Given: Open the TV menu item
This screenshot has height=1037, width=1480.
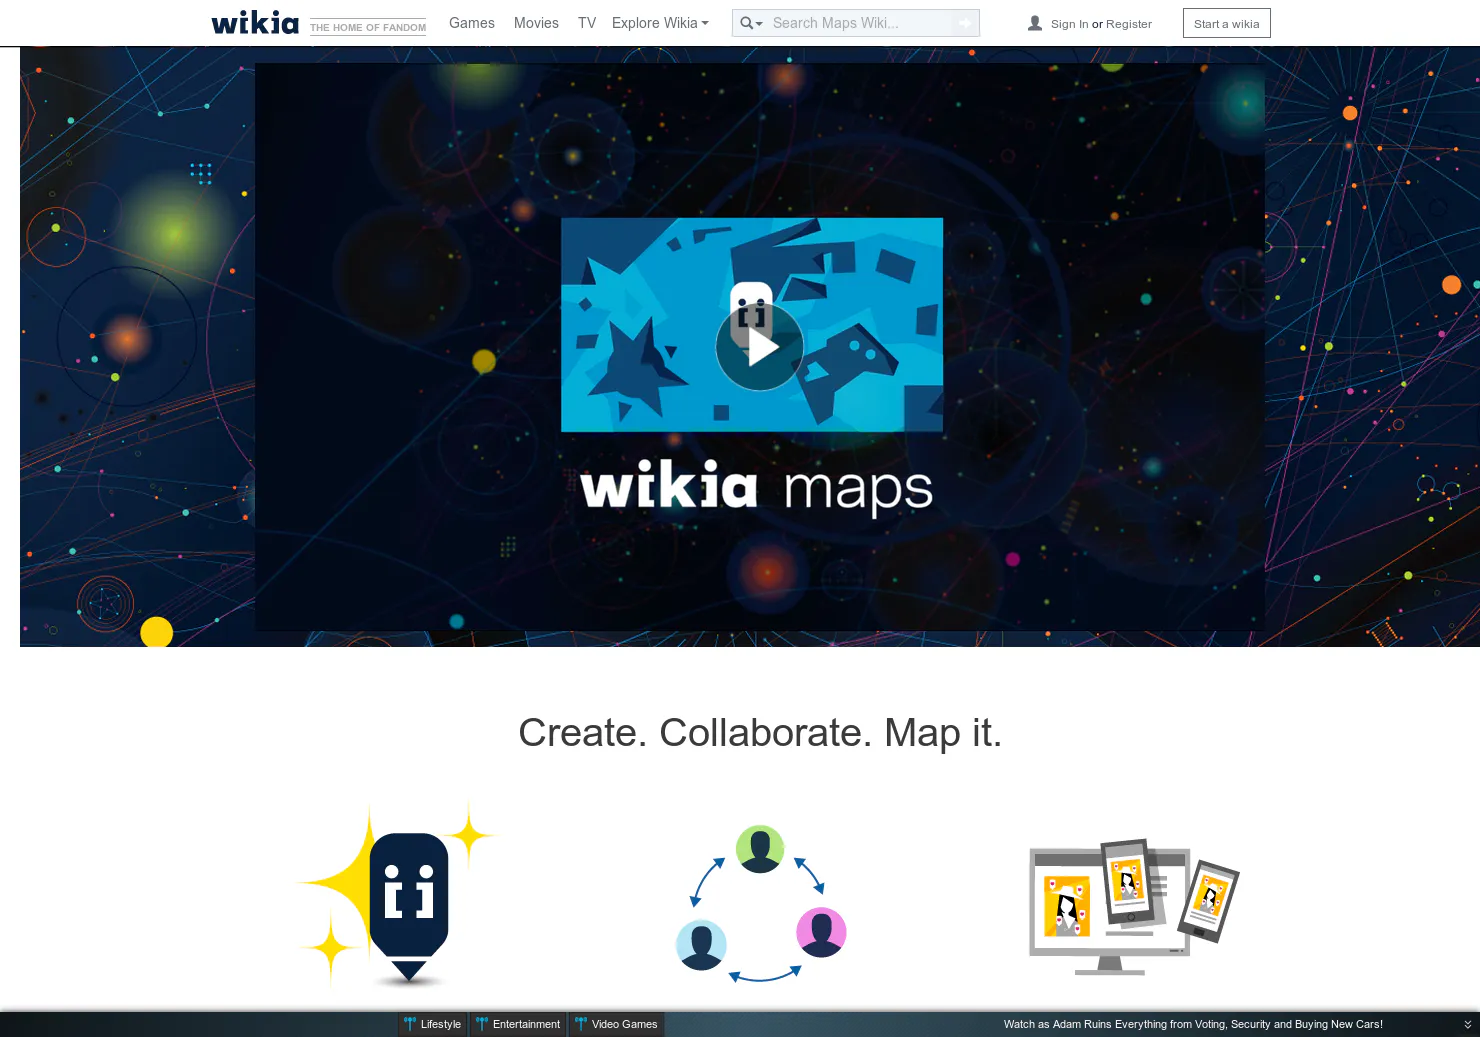Looking at the screenshot, I should [x=587, y=23].
